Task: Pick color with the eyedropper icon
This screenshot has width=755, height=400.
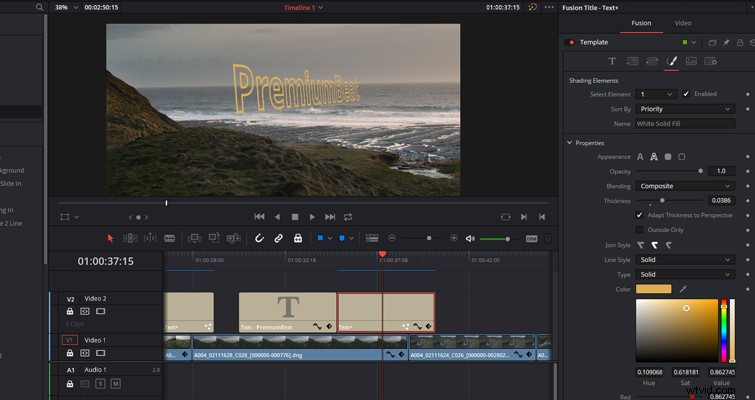Action: point(683,289)
